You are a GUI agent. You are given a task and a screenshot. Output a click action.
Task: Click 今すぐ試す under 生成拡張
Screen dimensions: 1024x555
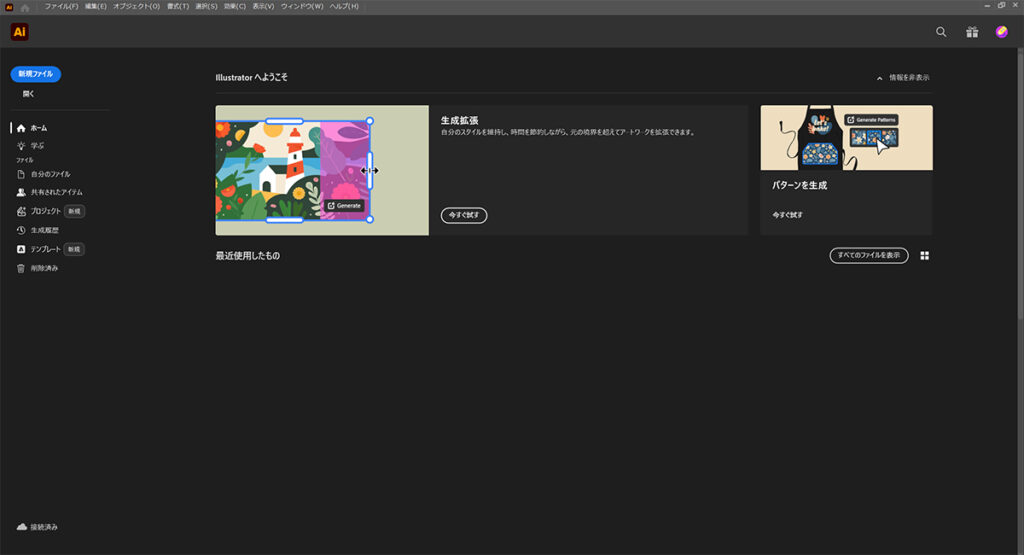(464, 215)
